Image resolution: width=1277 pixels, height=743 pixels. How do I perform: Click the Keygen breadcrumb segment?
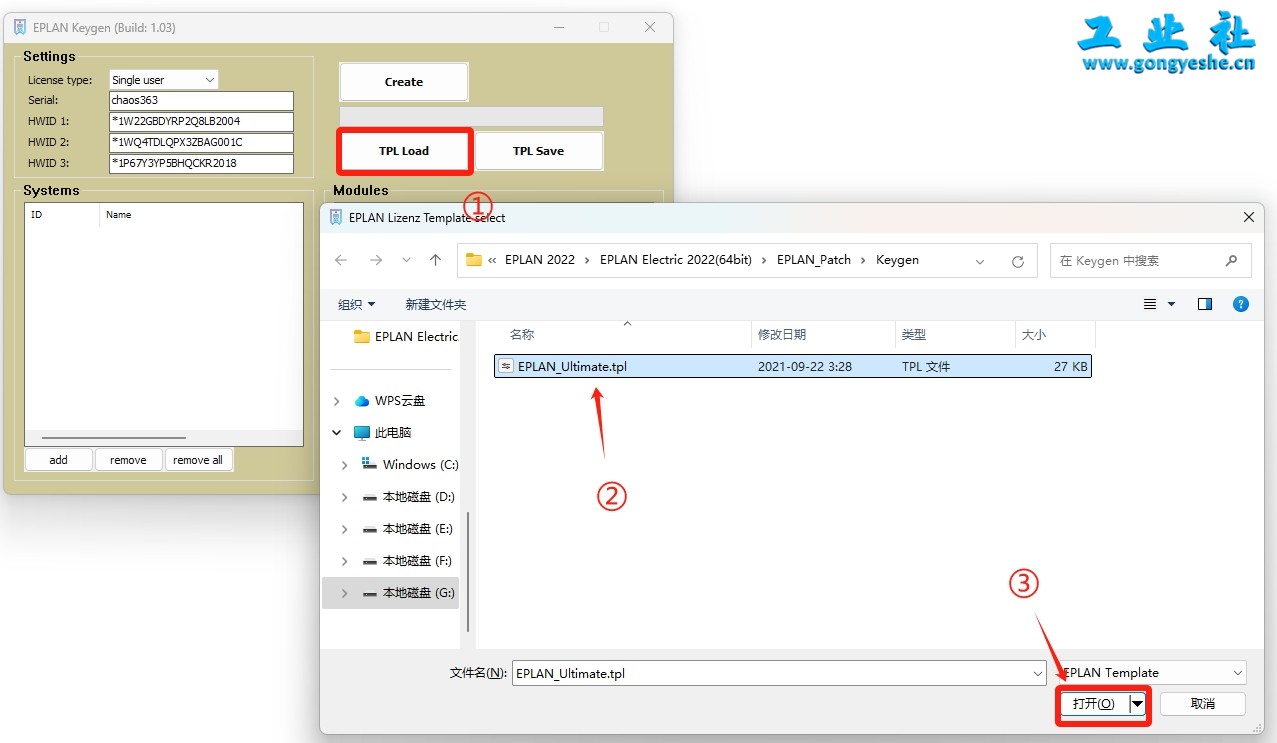pyautogui.click(x=897, y=260)
